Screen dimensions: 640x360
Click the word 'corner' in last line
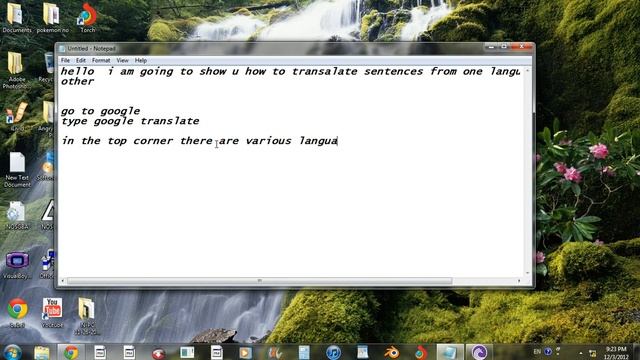pos(153,141)
